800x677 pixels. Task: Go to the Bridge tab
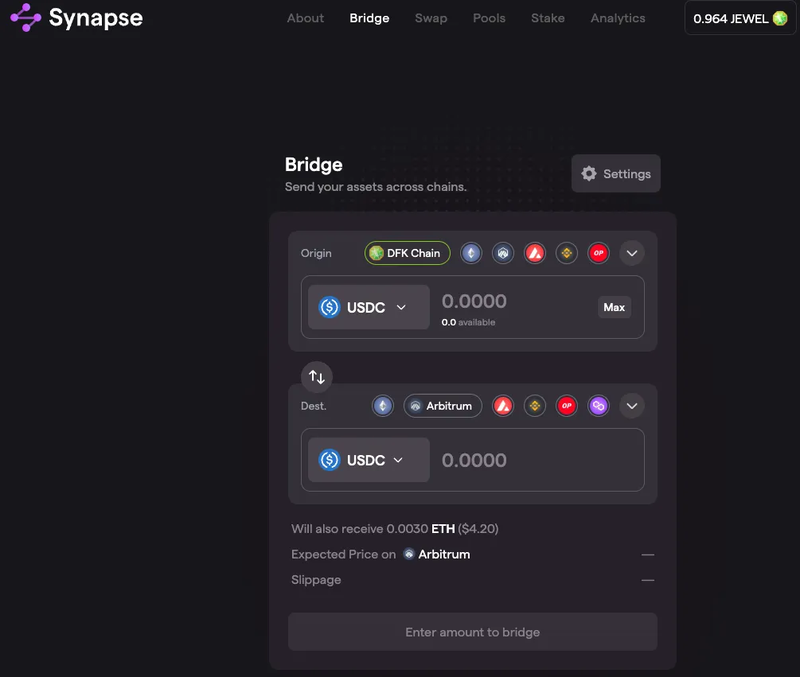369,18
